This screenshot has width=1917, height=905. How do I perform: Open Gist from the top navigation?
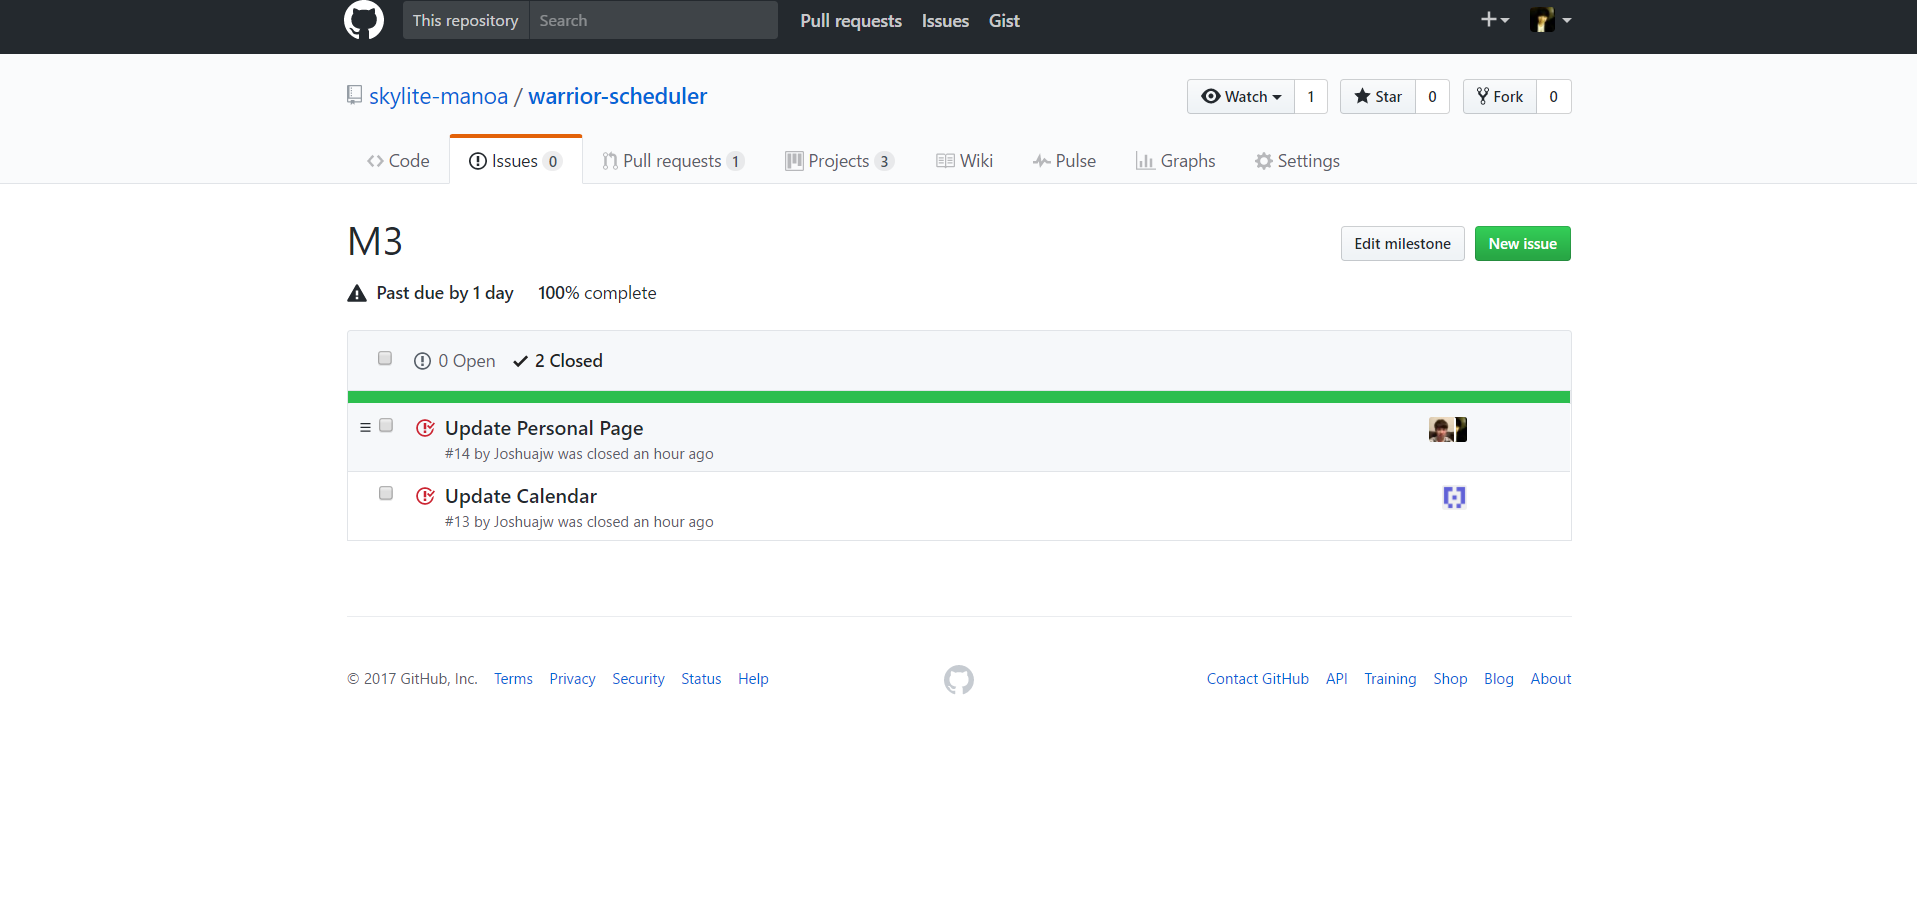pos(1004,21)
